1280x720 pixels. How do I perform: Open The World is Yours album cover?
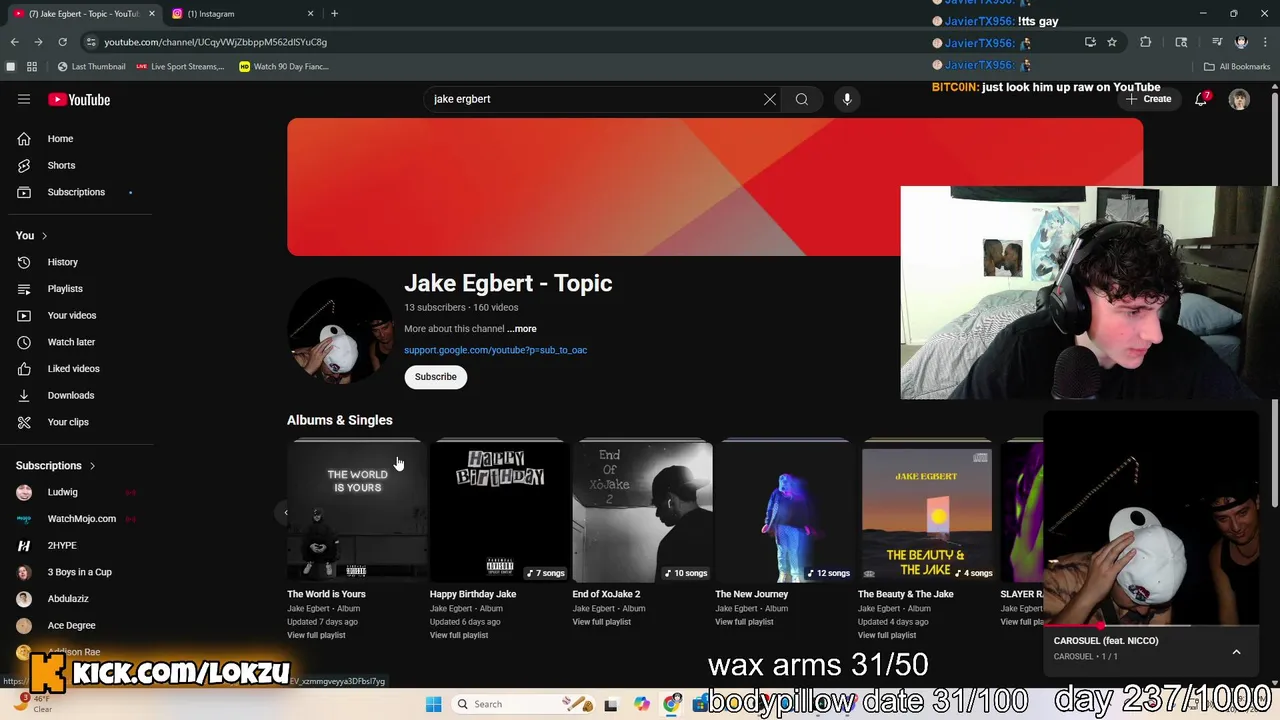point(356,511)
